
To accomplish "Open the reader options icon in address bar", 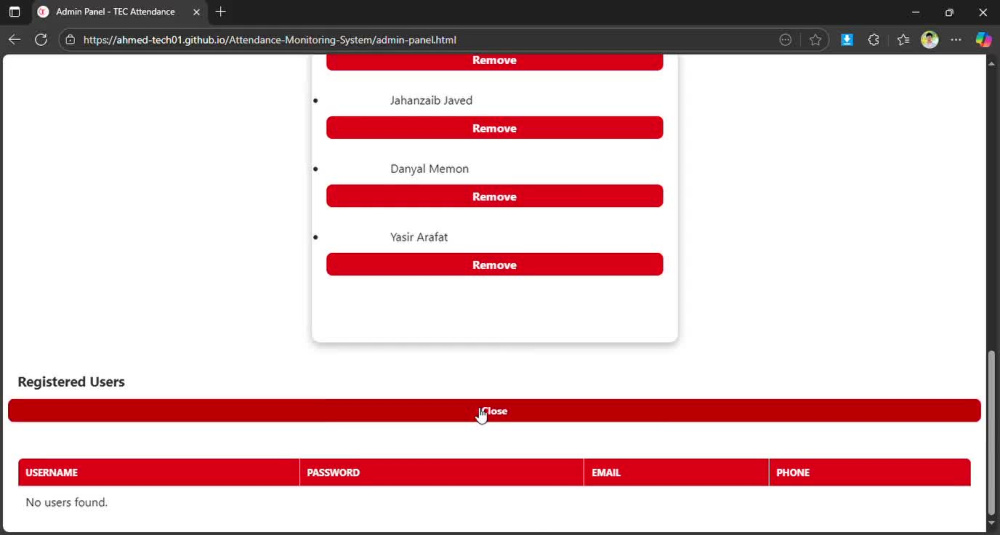I will pyautogui.click(x=786, y=40).
